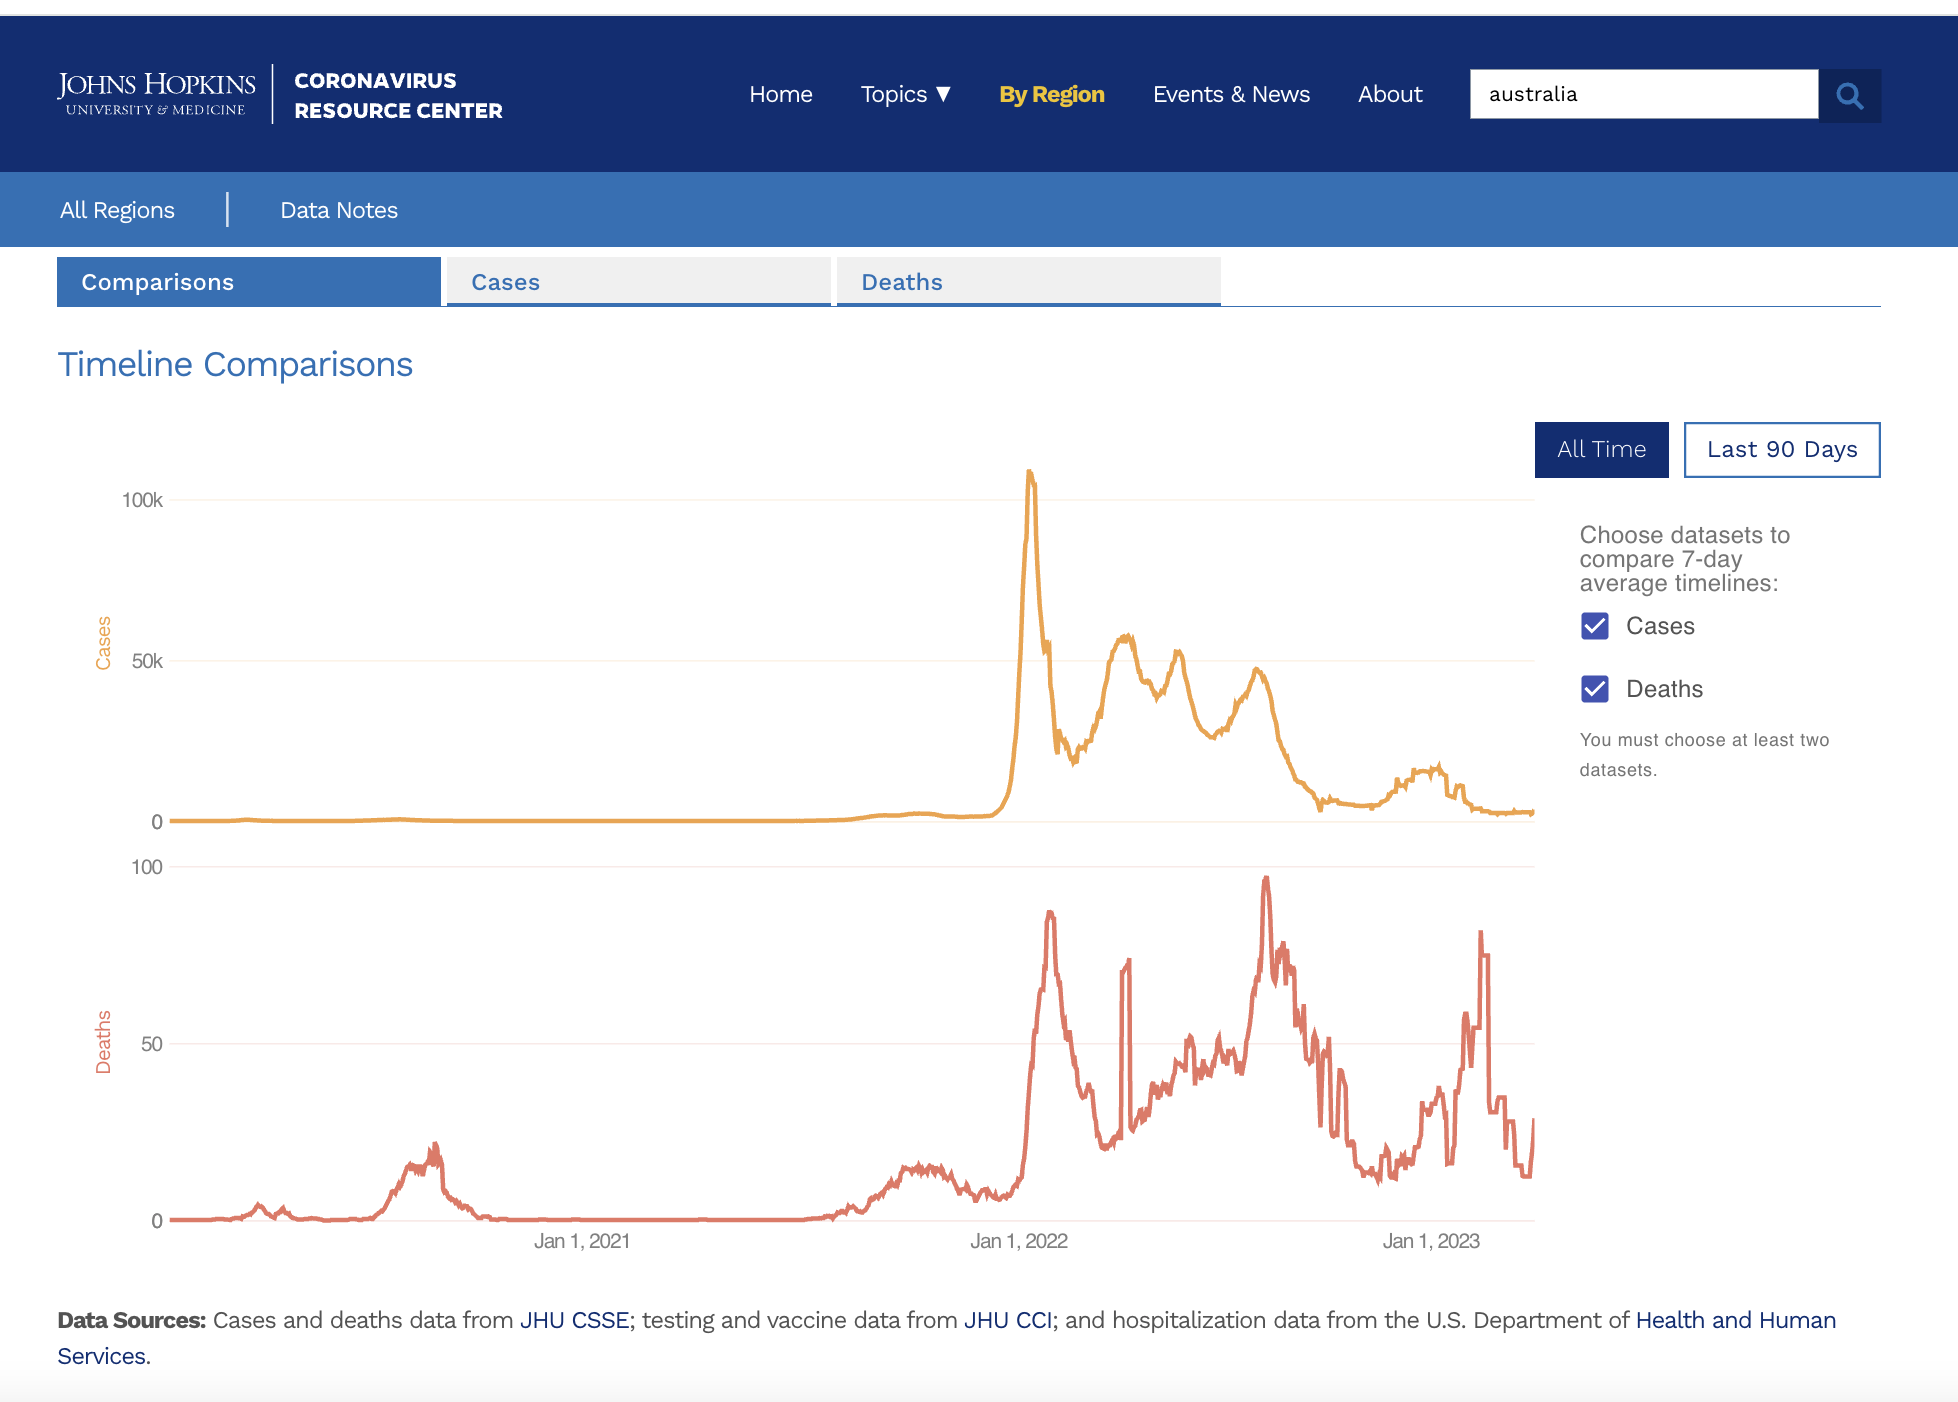Click the search field containing australia
Image resolution: width=1958 pixels, height=1402 pixels.
1643,94
